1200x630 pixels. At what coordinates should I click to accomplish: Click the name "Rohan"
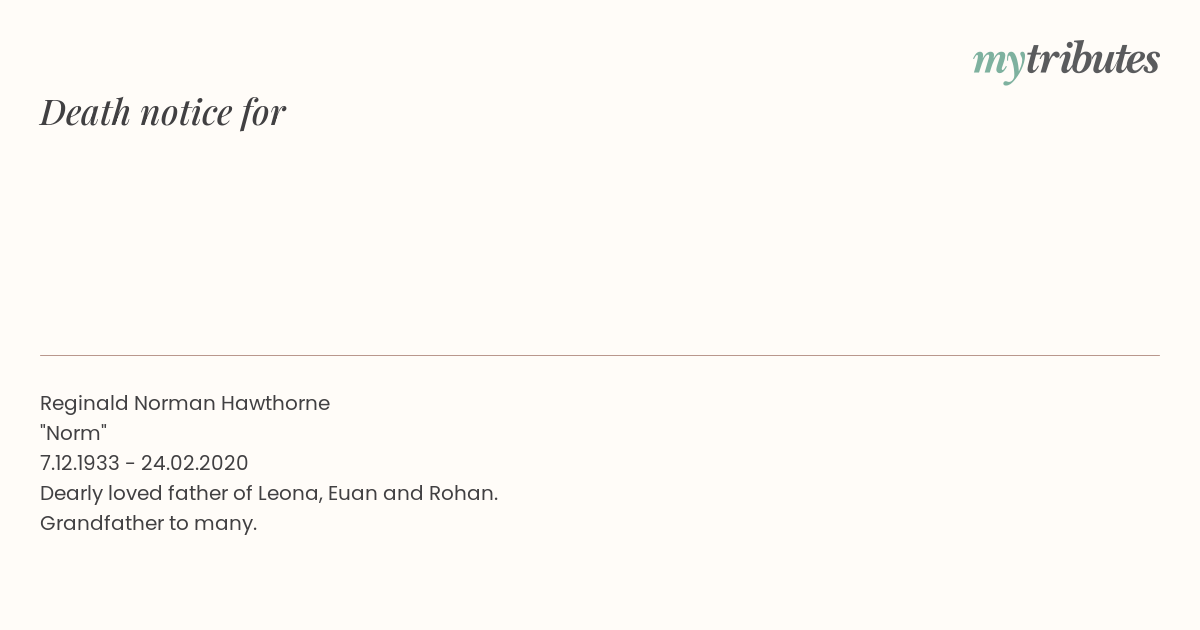click(461, 493)
